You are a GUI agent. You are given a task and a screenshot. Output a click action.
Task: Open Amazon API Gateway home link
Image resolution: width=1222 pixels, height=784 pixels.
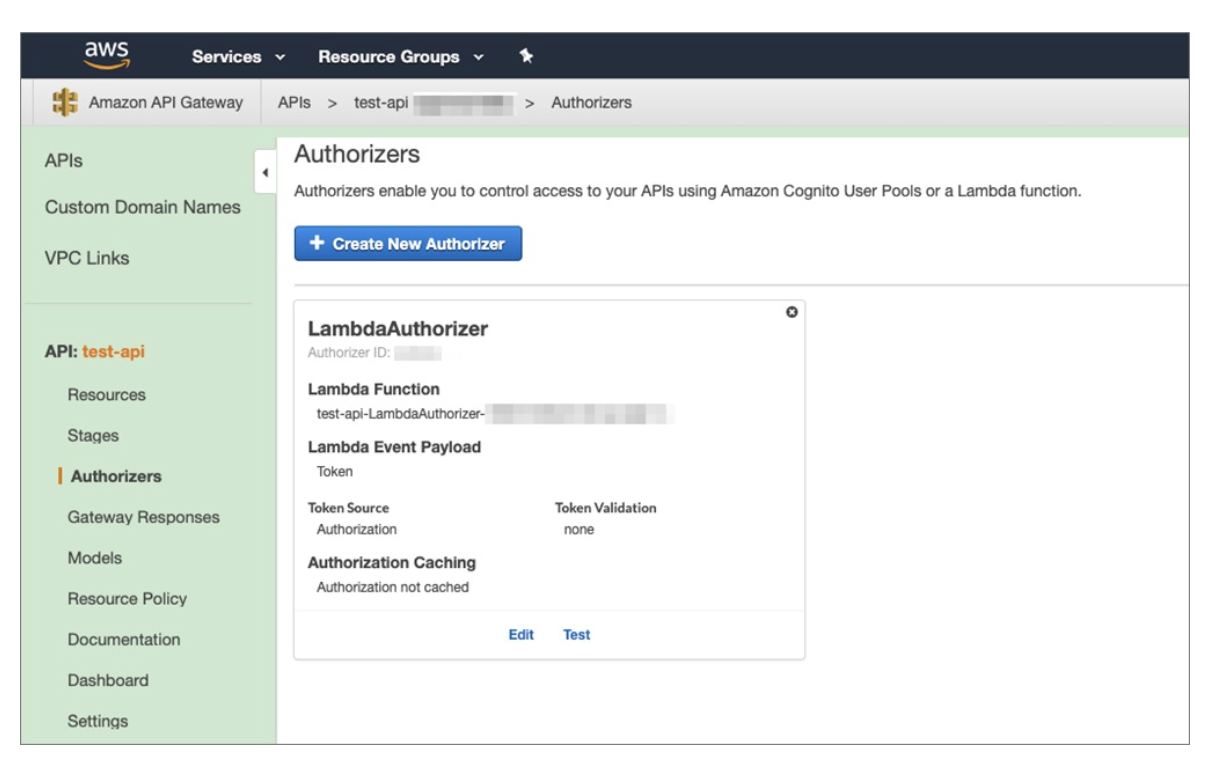click(x=166, y=102)
